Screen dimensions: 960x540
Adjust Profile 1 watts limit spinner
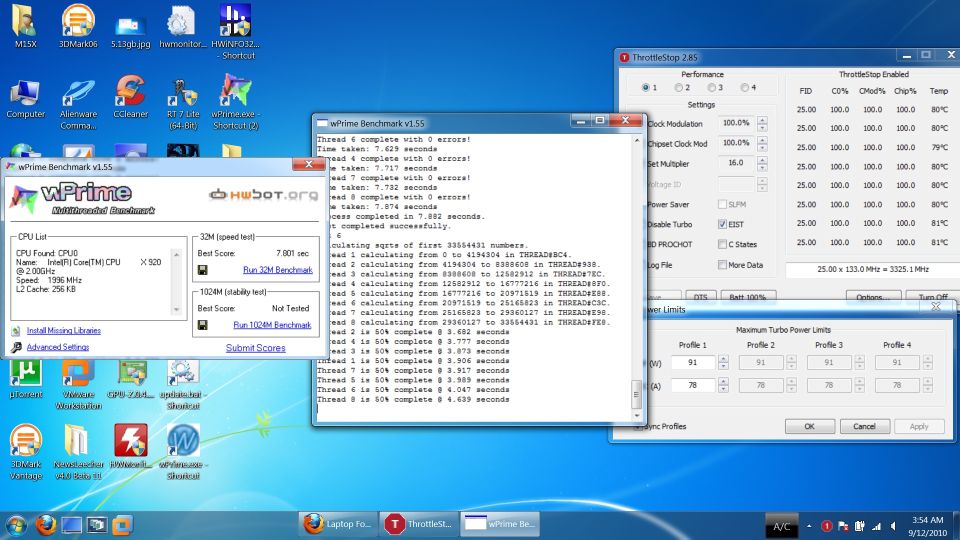point(723,362)
